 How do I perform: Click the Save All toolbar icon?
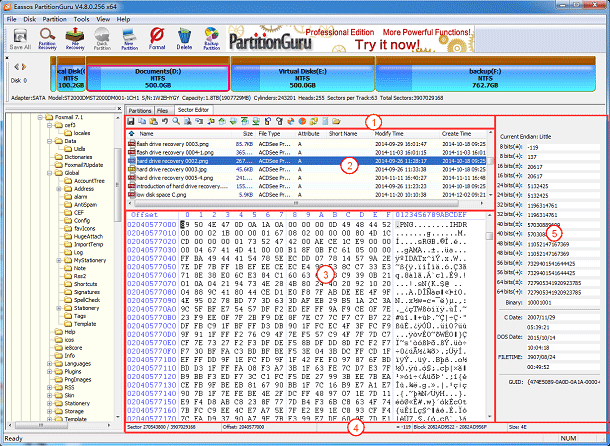(x=20, y=39)
